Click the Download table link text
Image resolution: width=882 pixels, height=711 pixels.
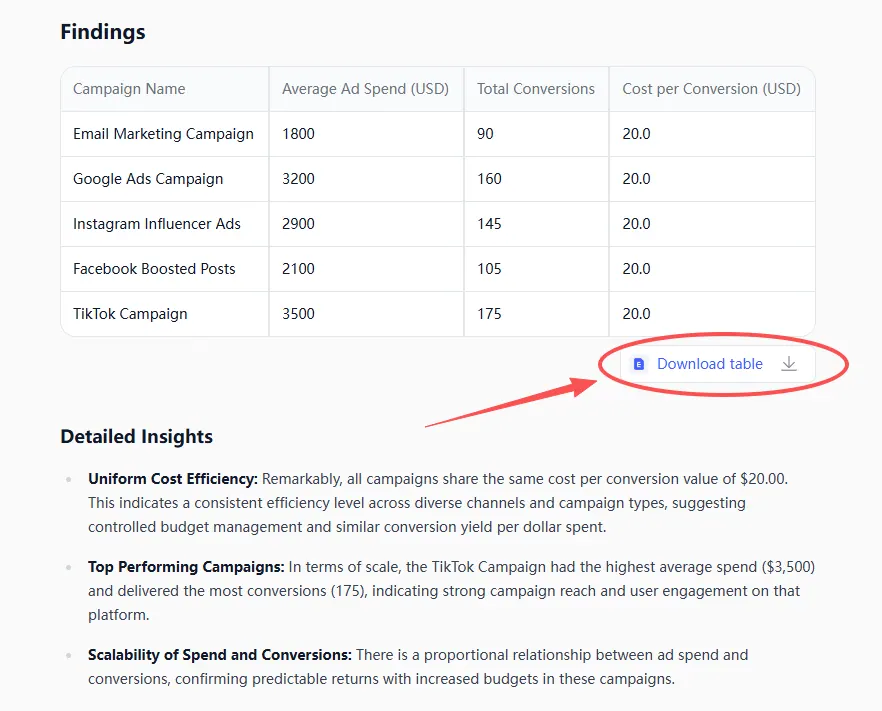[709, 364]
